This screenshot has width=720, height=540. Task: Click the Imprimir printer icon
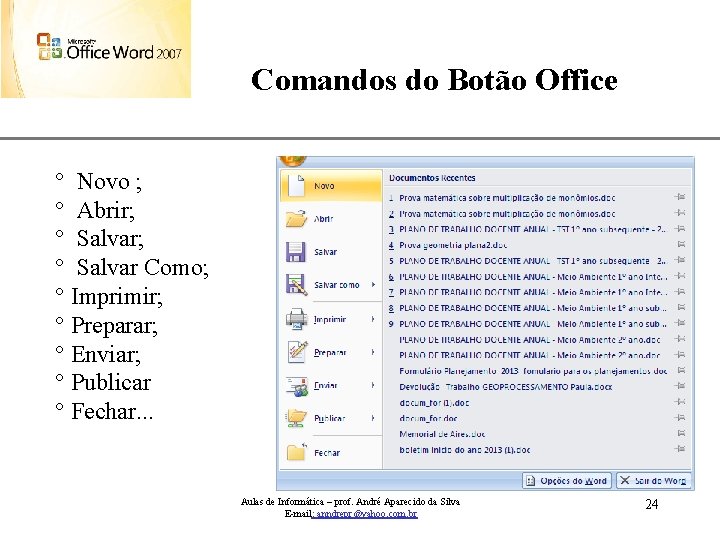(297, 319)
